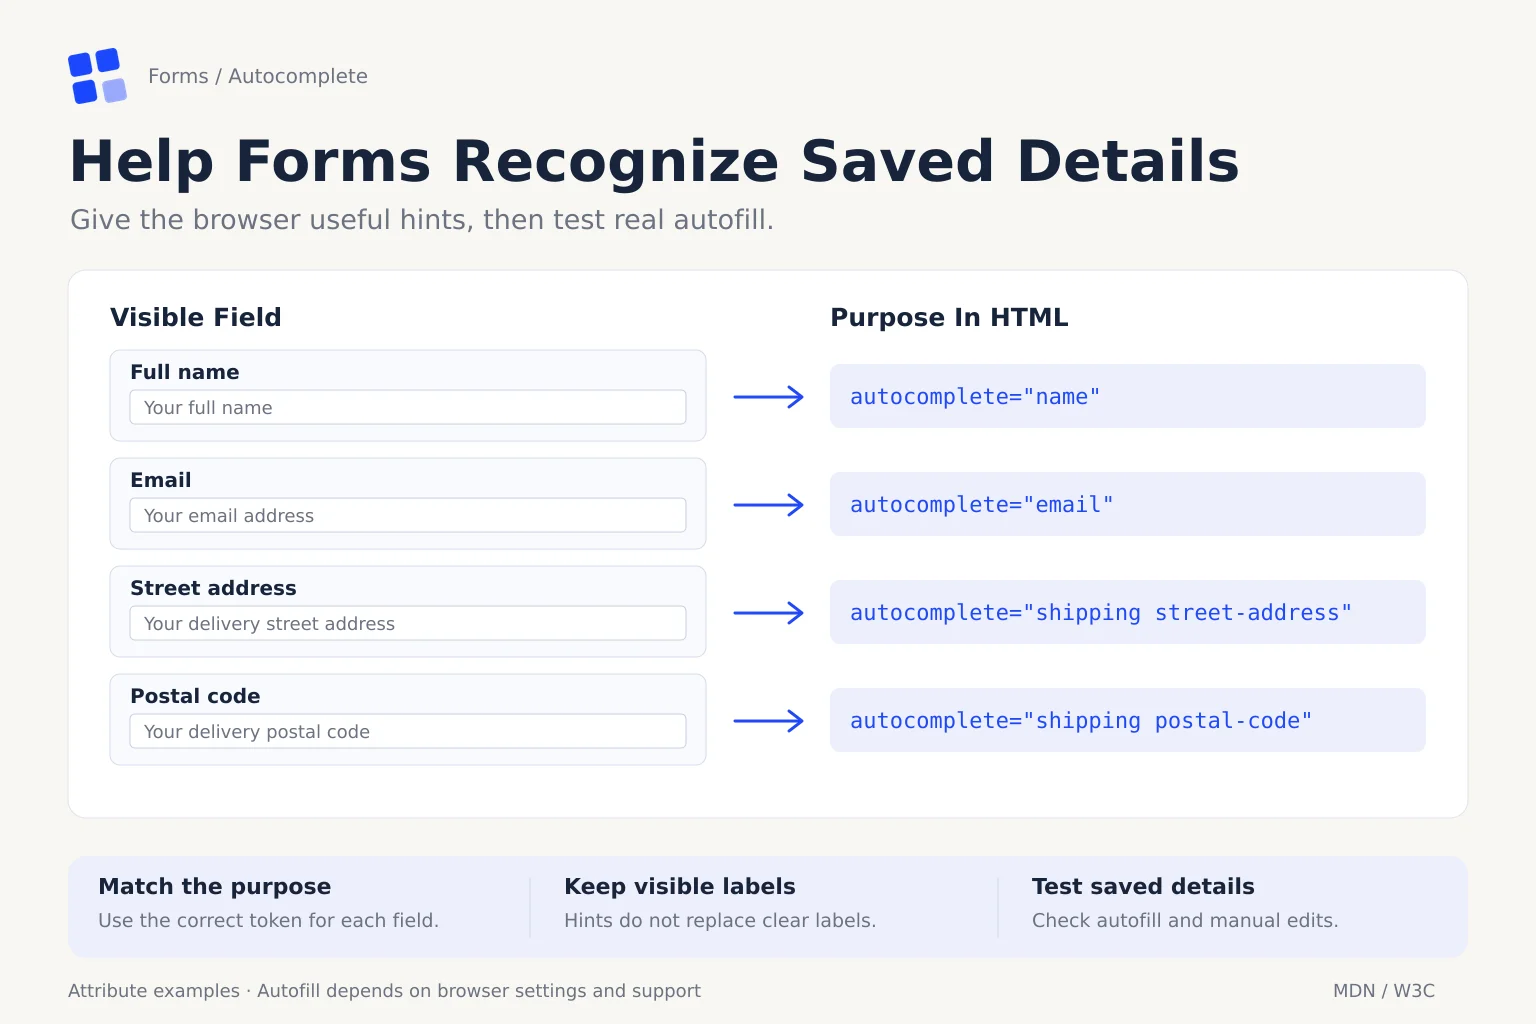This screenshot has width=1536, height=1024.
Task: Select the autocomplete="email" code snippet
Action: [x=1127, y=504]
